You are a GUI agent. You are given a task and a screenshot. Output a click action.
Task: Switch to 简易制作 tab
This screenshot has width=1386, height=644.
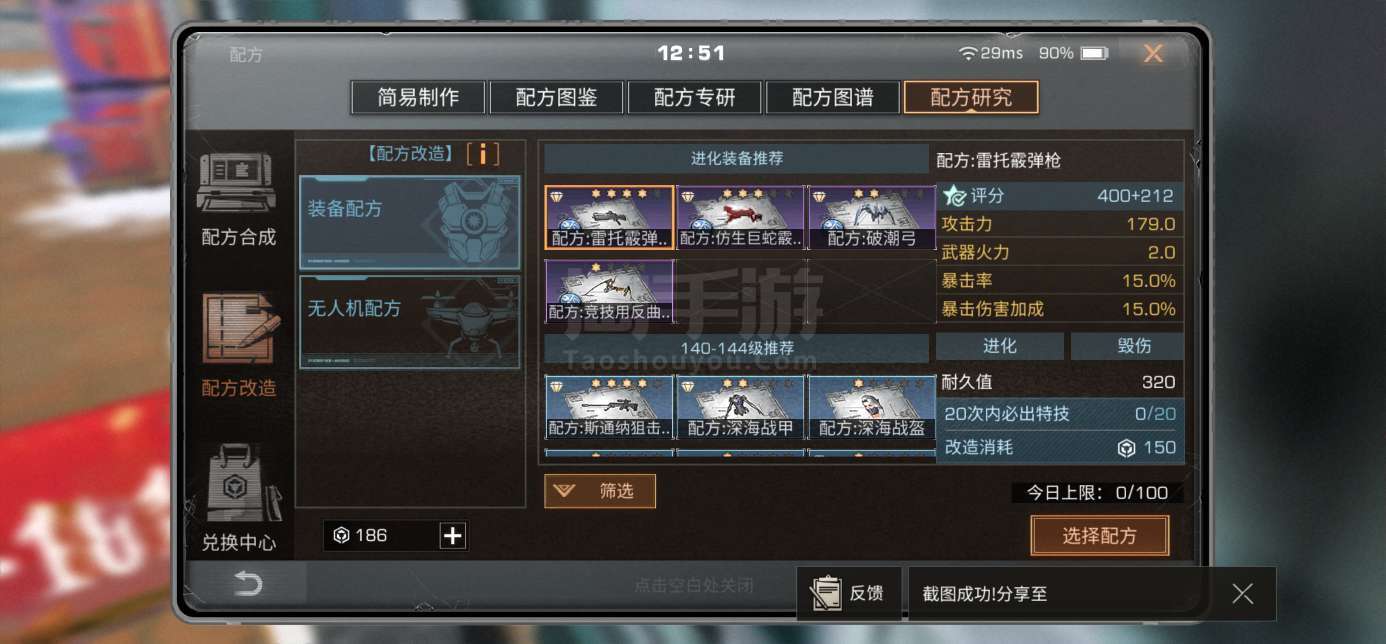[x=418, y=98]
